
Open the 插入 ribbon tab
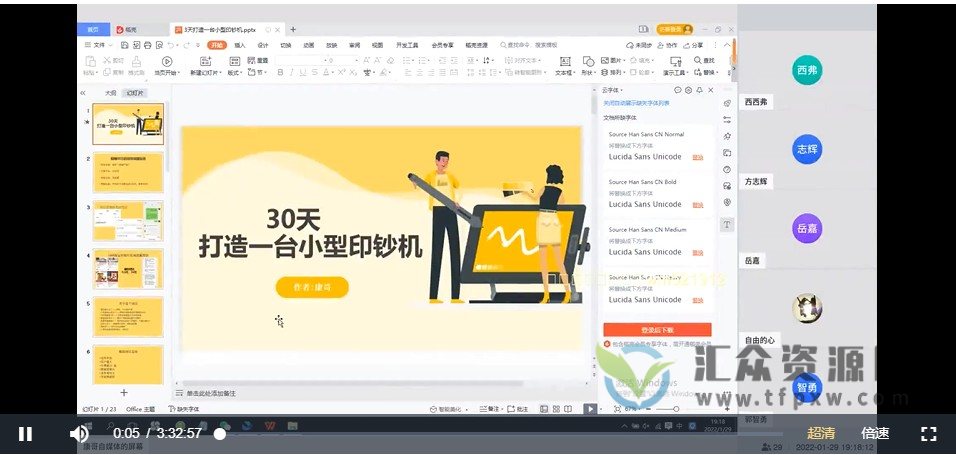[240, 45]
